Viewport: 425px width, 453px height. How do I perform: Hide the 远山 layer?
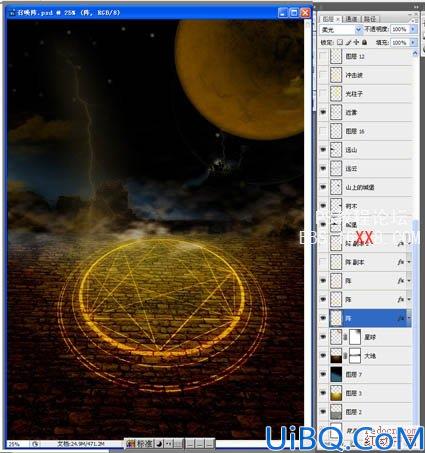click(x=323, y=150)
